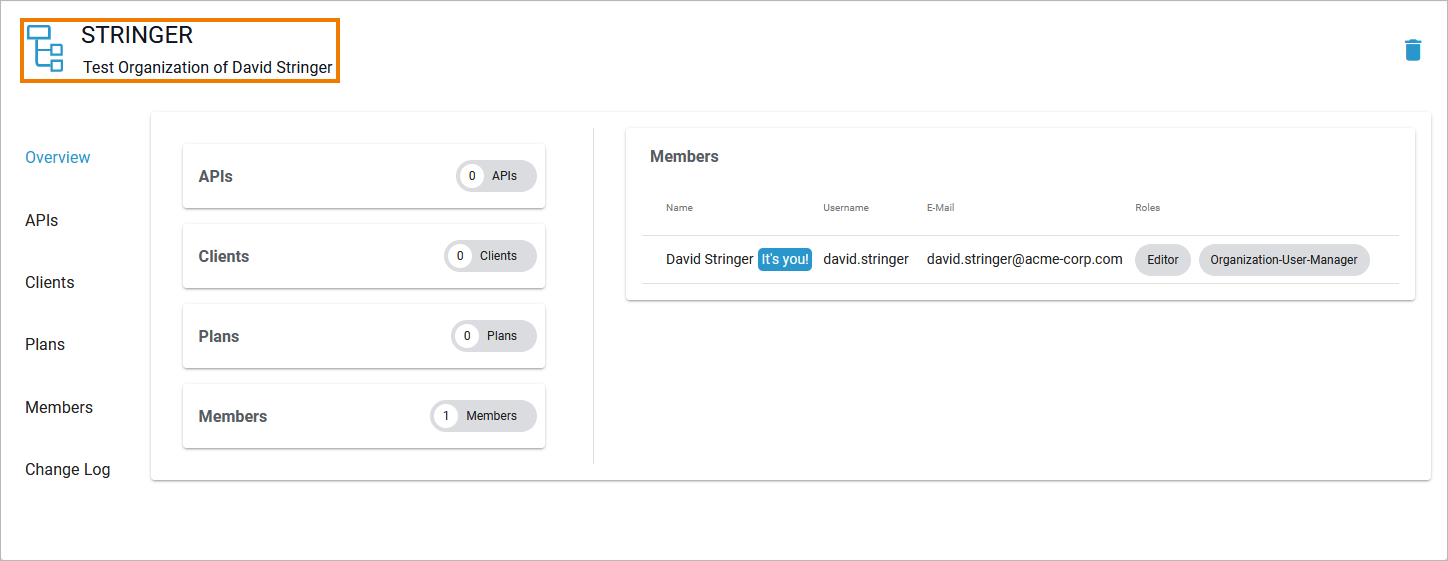Click the 1 Members count chip

[x=483, y=416]
